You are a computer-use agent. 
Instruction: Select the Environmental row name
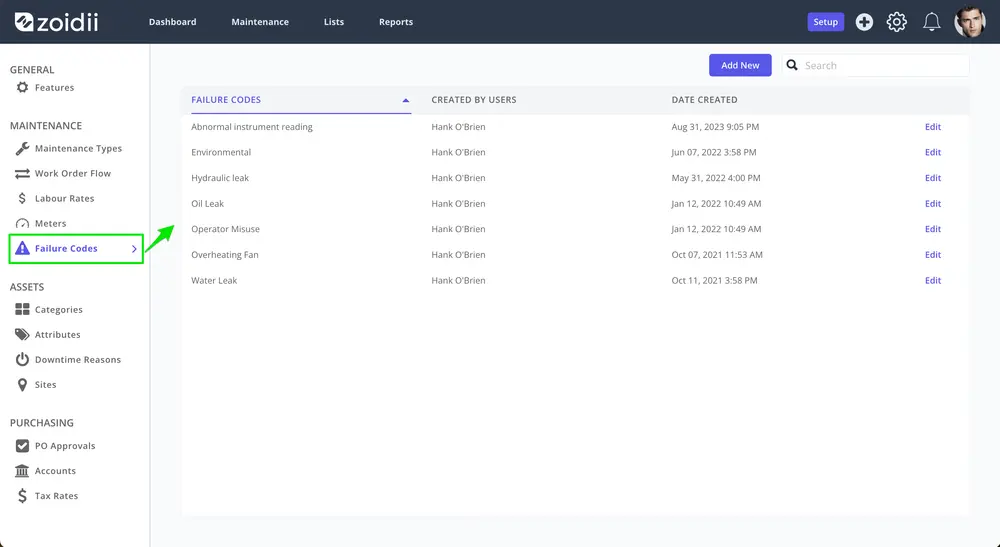(221, 152)
